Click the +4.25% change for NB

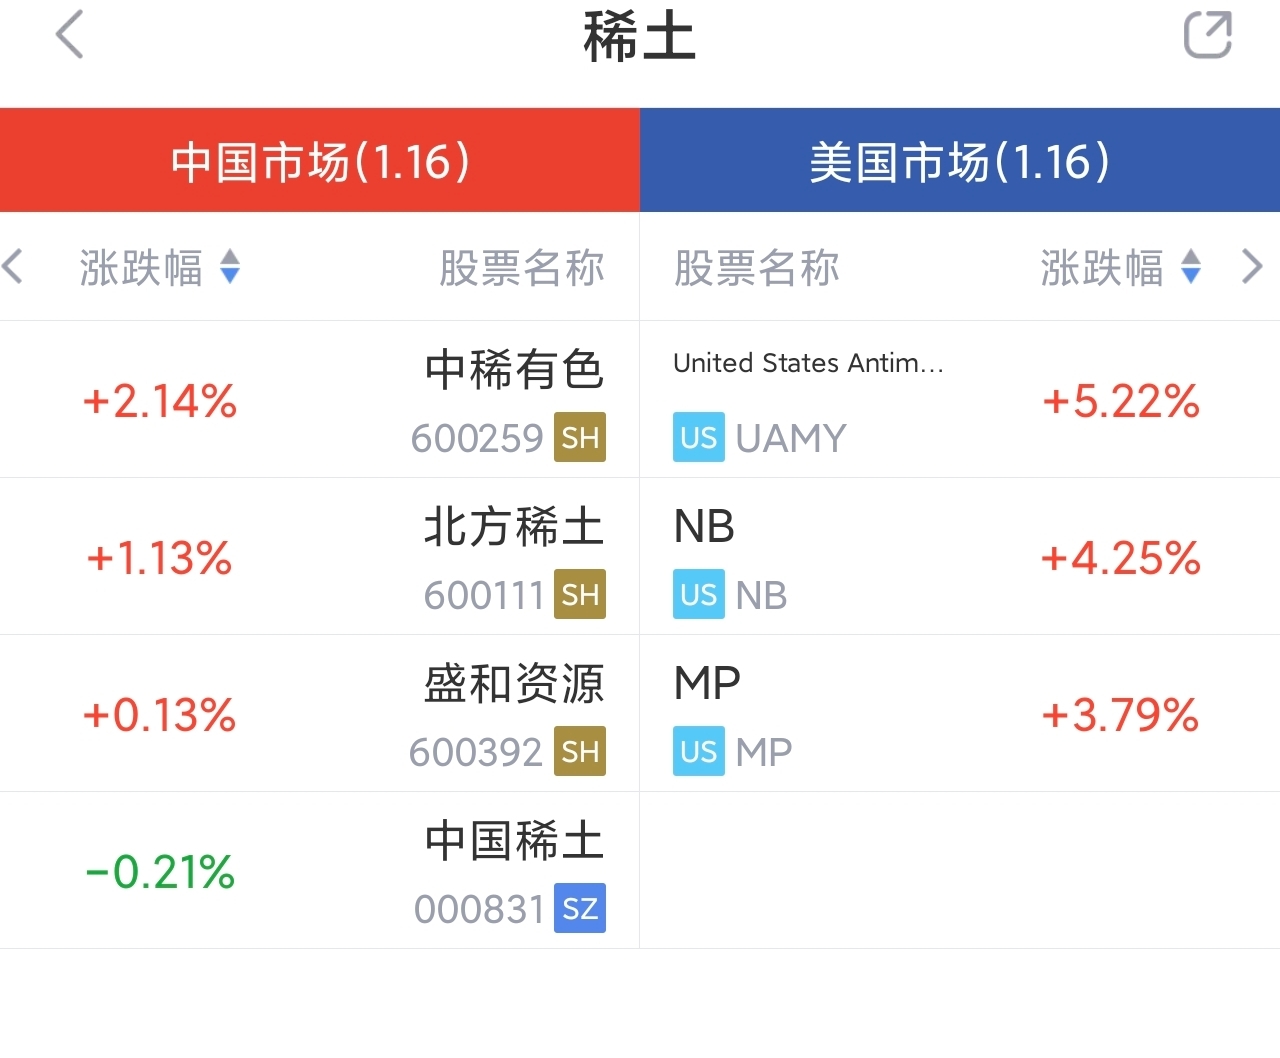(1120, 558)
